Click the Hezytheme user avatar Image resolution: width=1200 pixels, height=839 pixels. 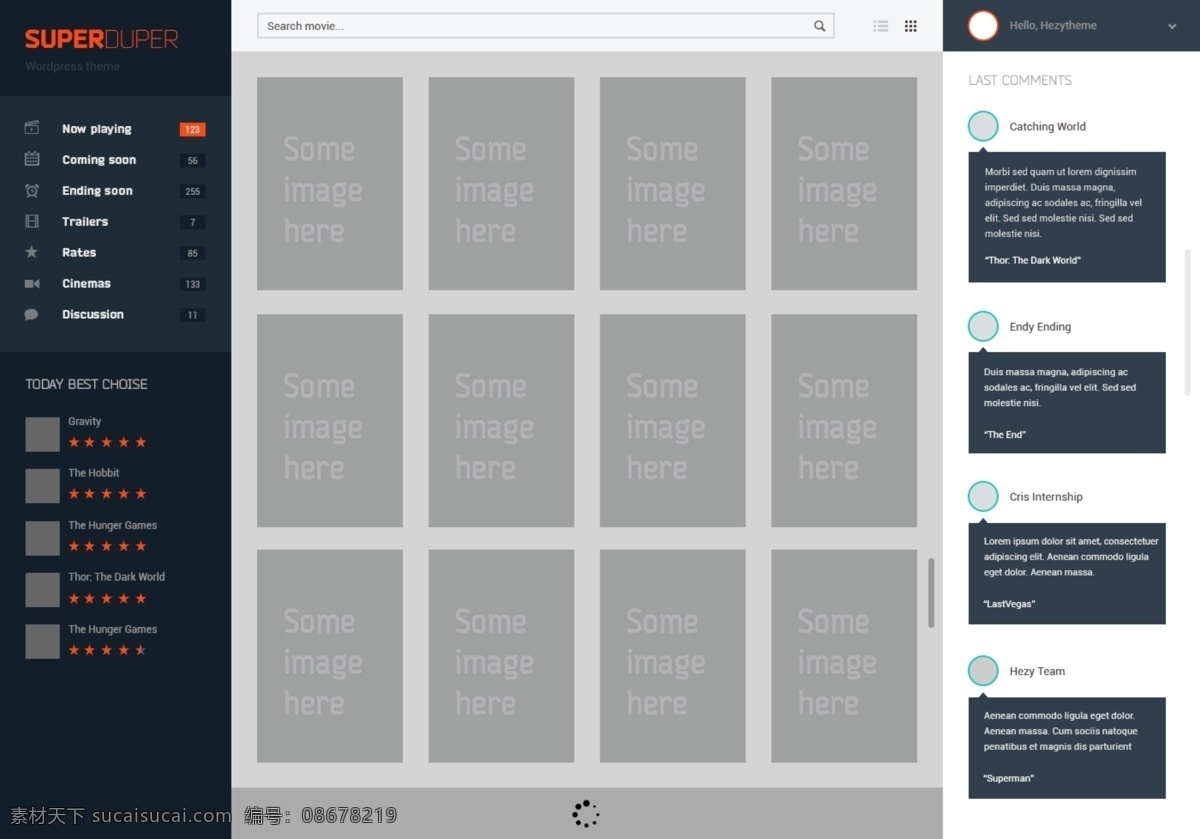tap(983, 26)
